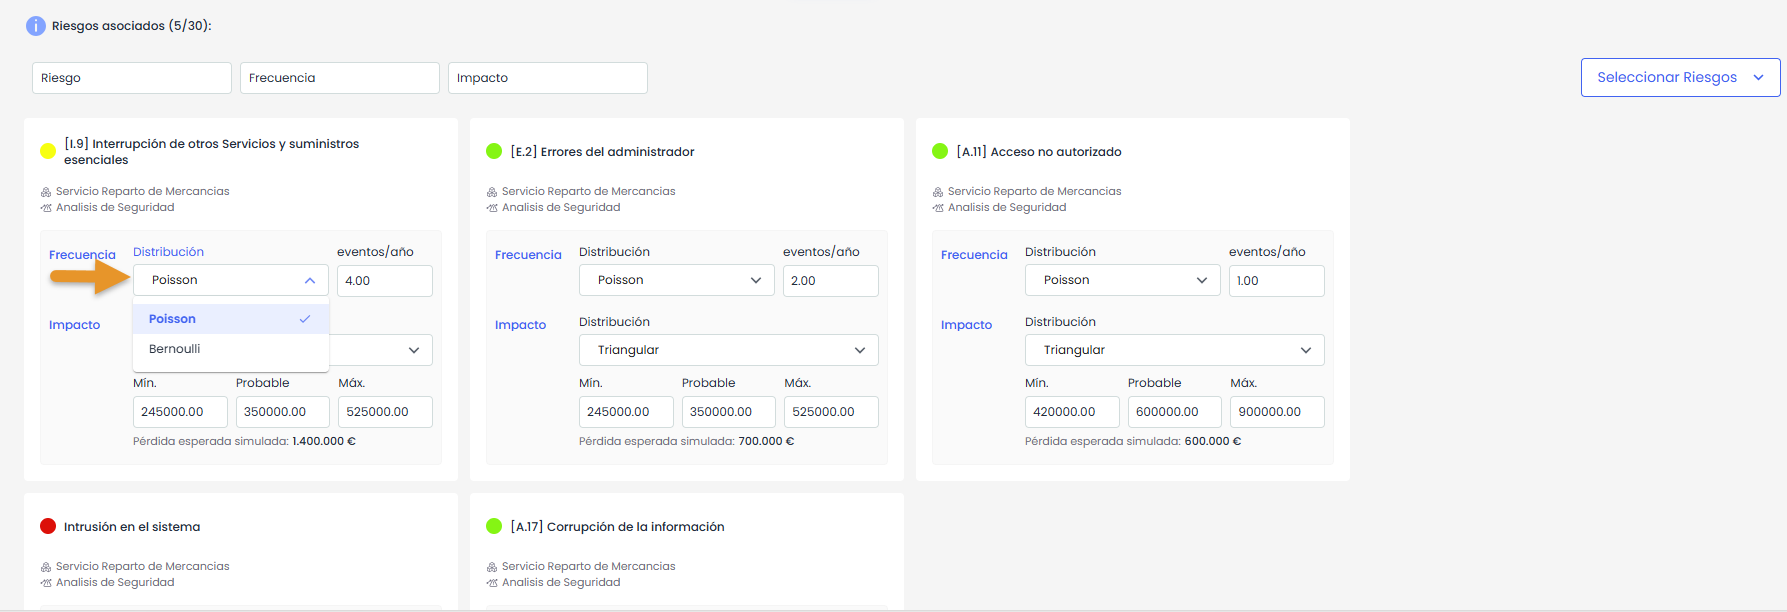Click the service icon in Corrupción de la información card

point(492,567)
